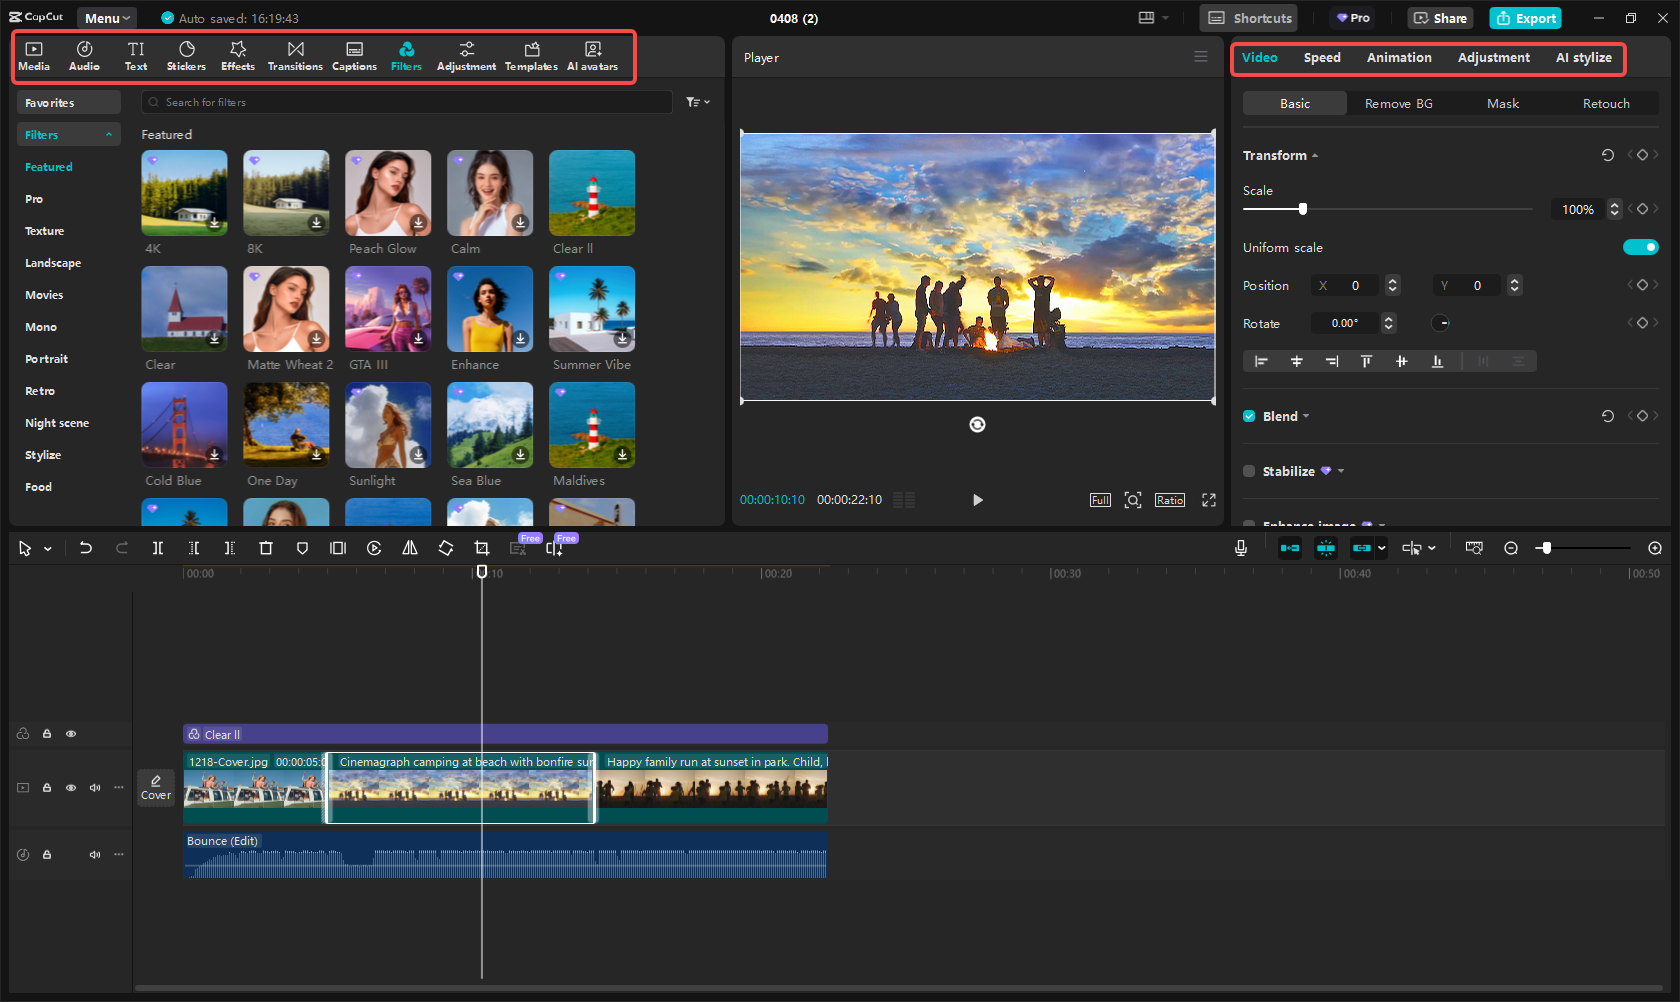Open the Captions panel
This screenshot has width=1680, height=1002.
pyautogui.click(x=354, y=55)
